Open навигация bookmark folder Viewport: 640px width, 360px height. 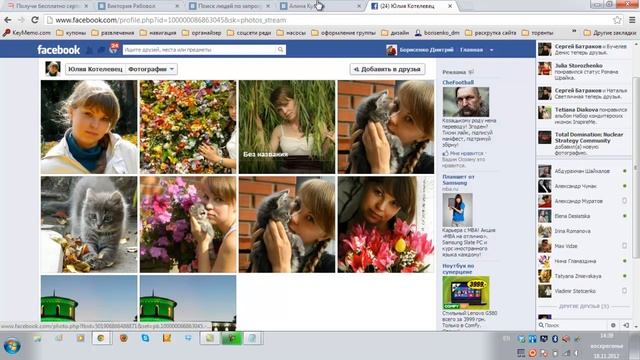[158, 33]
